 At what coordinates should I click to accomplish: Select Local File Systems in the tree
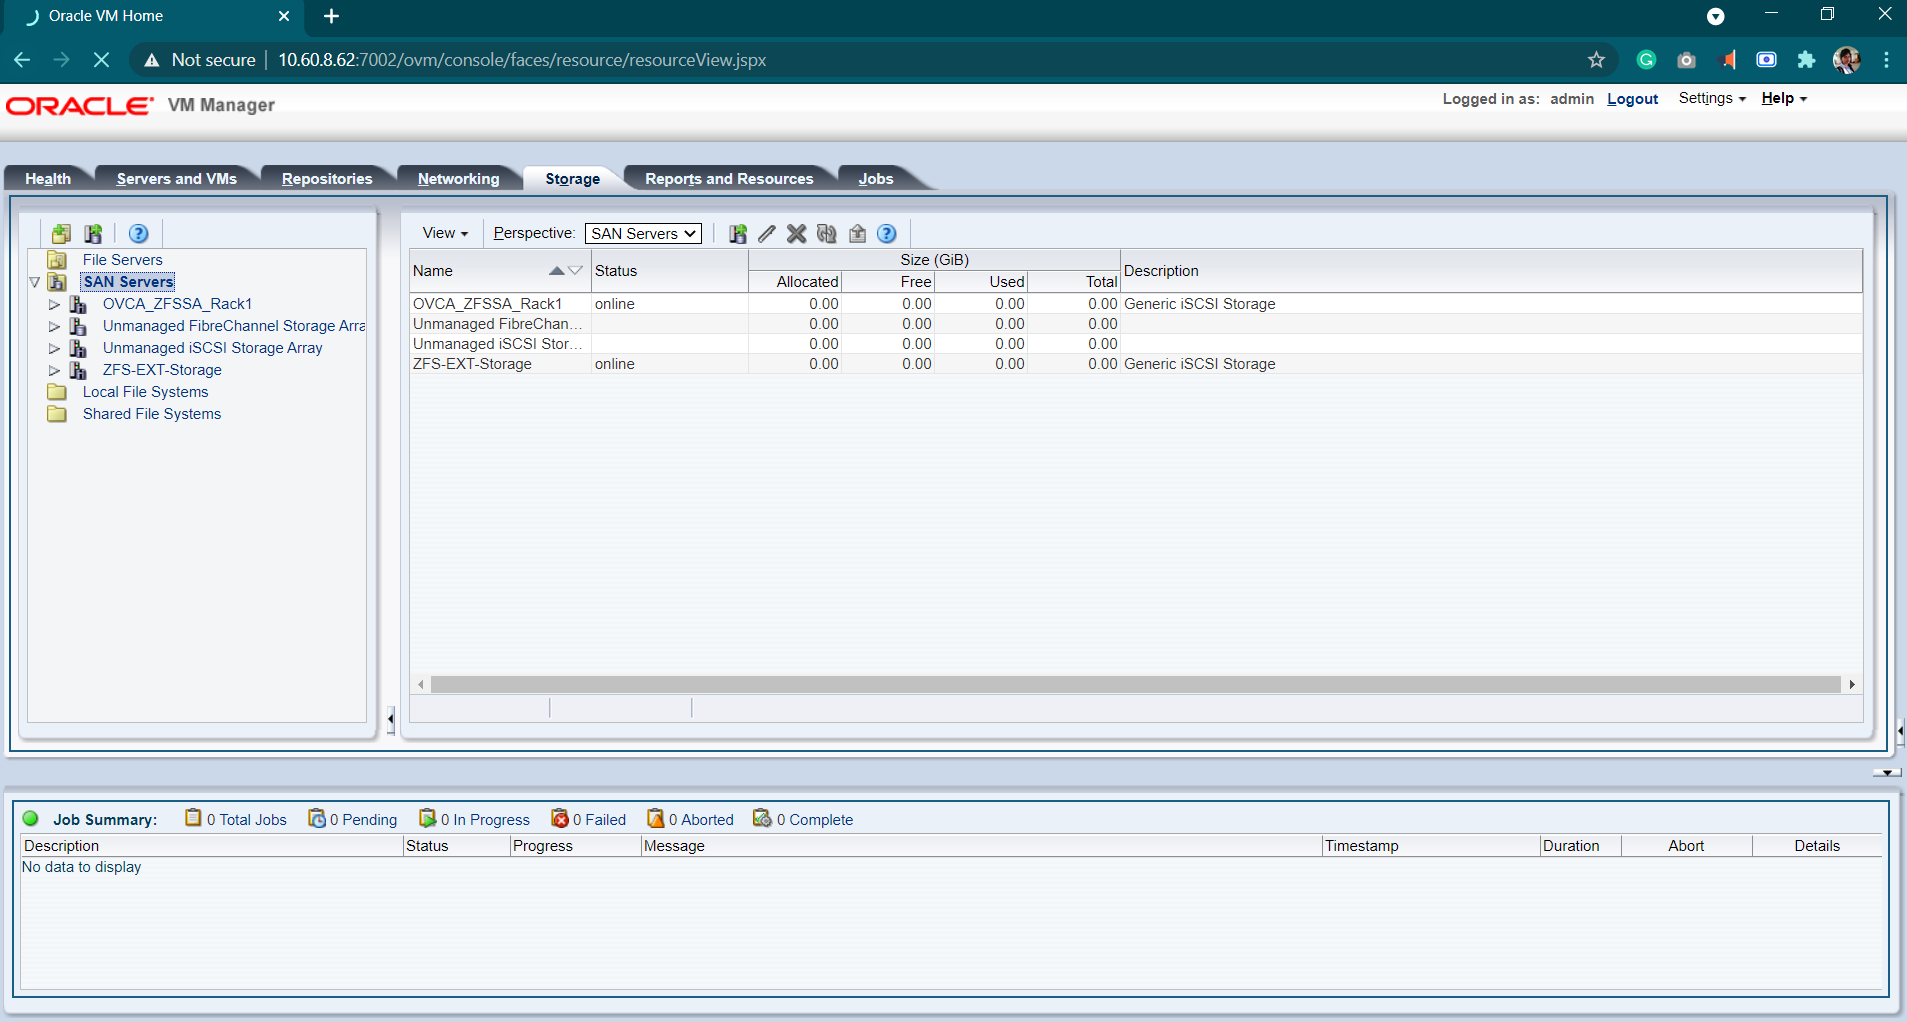(x=145, y=392)
